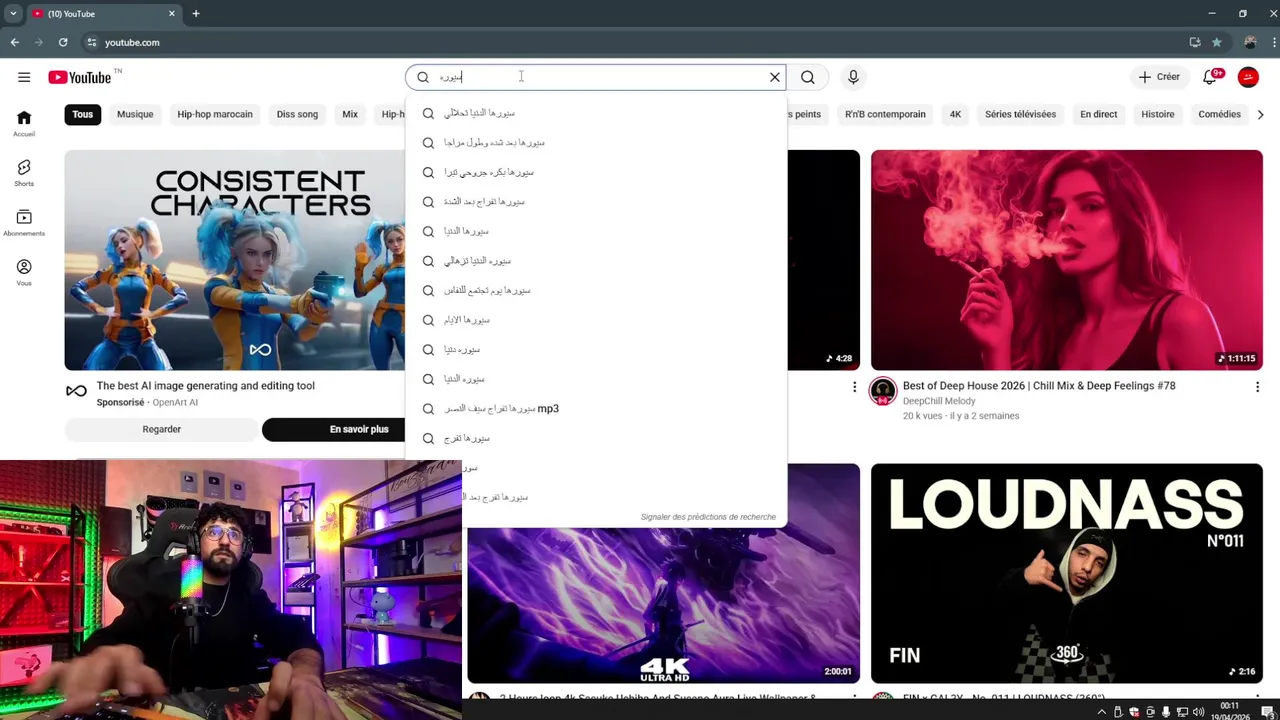
Task: Open the DeepChill Melody channel avatar
Action: (882, 391)
